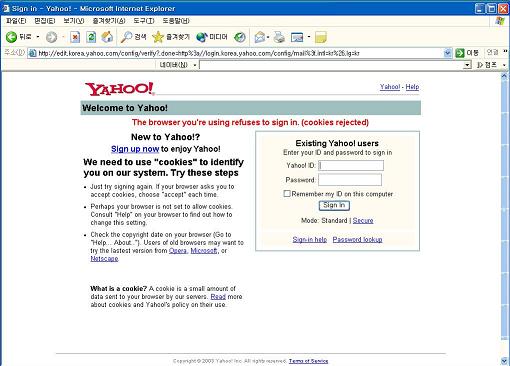
Task: Open the Netscape browser link
Action: pyautogui.click(x=104, y=259)
